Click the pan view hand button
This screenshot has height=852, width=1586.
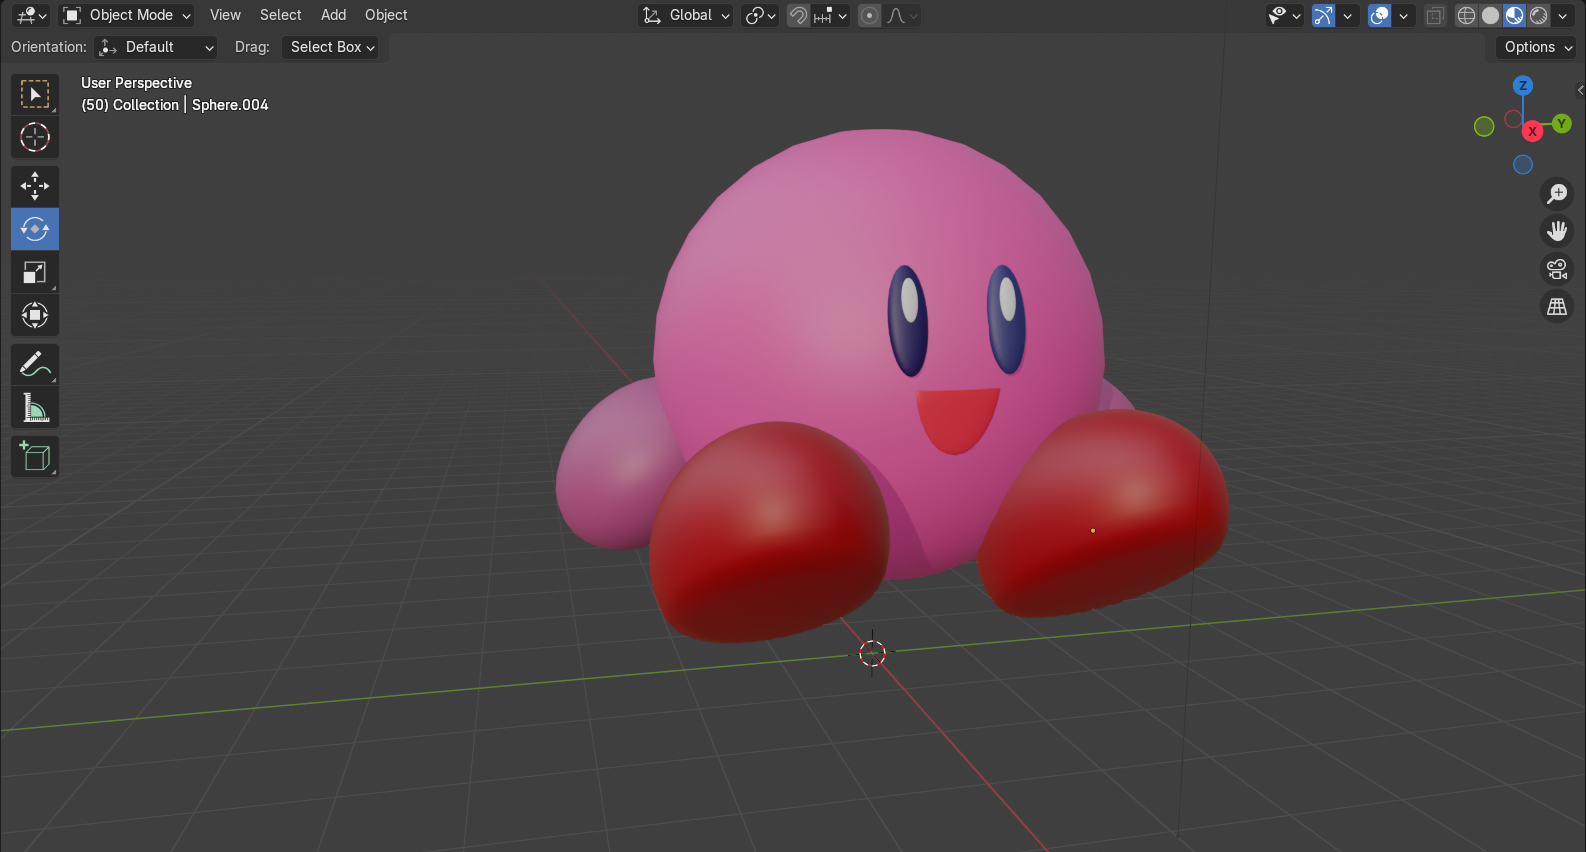click(1557, 231)
